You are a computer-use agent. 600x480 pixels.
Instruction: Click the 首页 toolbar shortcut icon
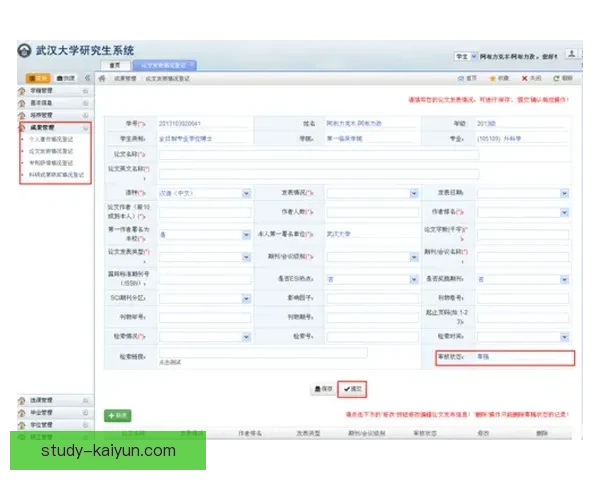tap(461, 78)
